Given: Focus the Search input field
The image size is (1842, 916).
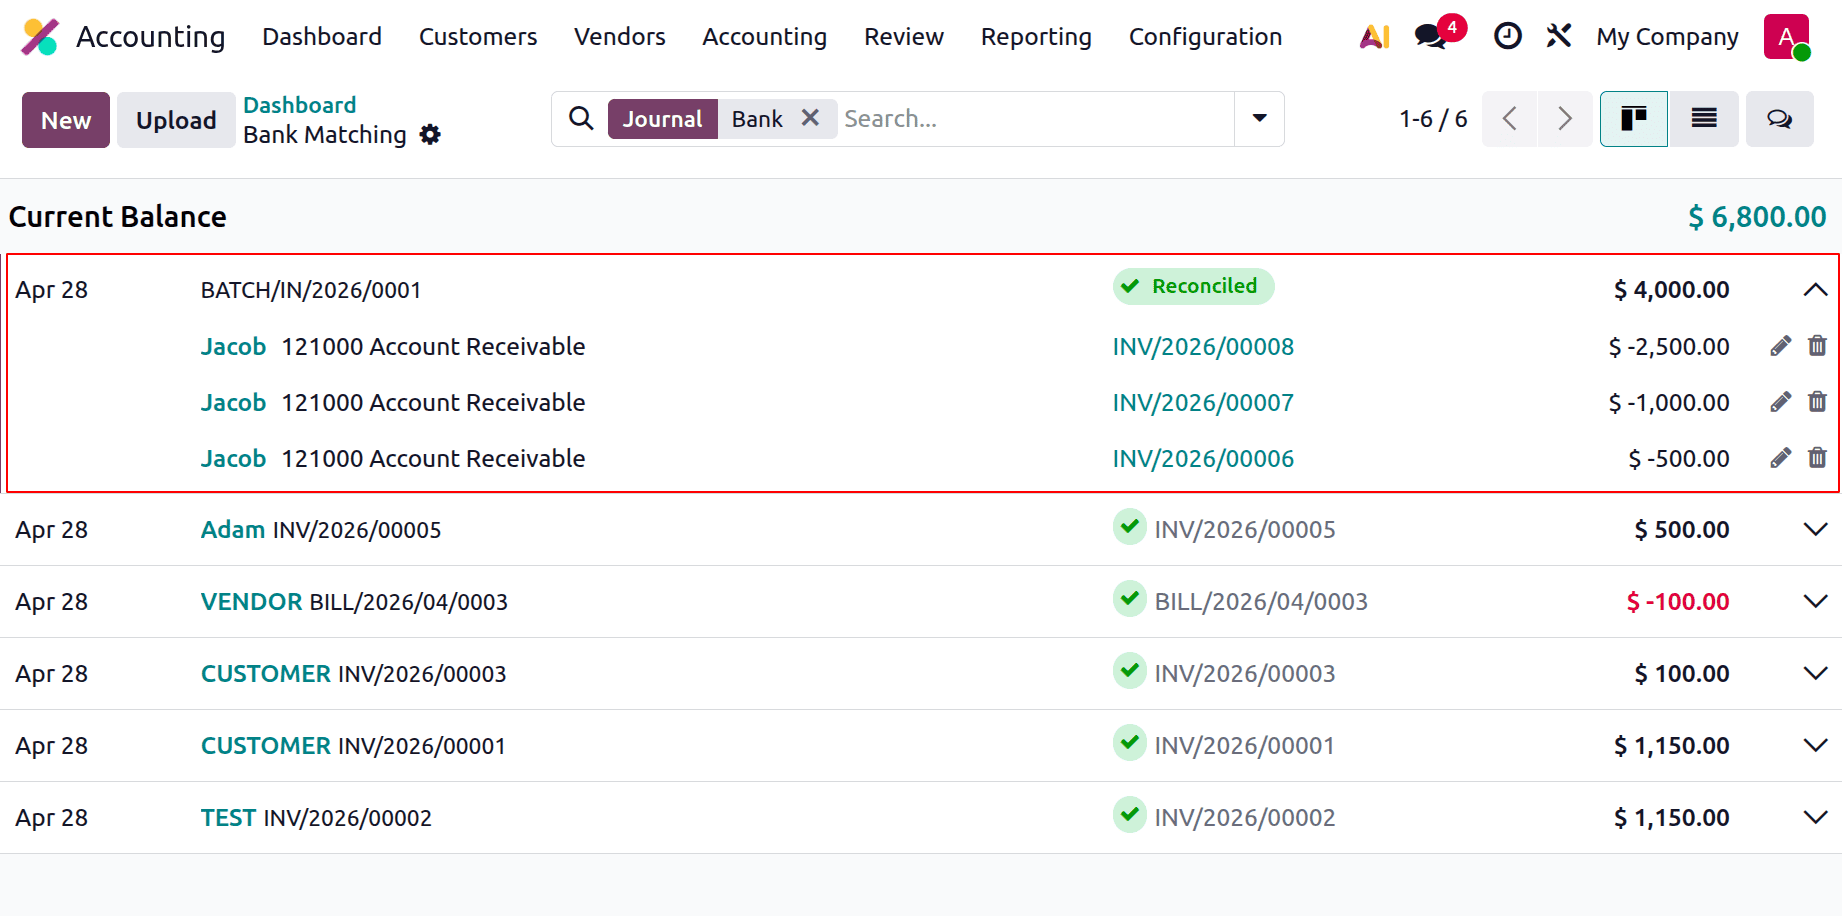Looking at the screenshot, I should tap(1036, 119).
